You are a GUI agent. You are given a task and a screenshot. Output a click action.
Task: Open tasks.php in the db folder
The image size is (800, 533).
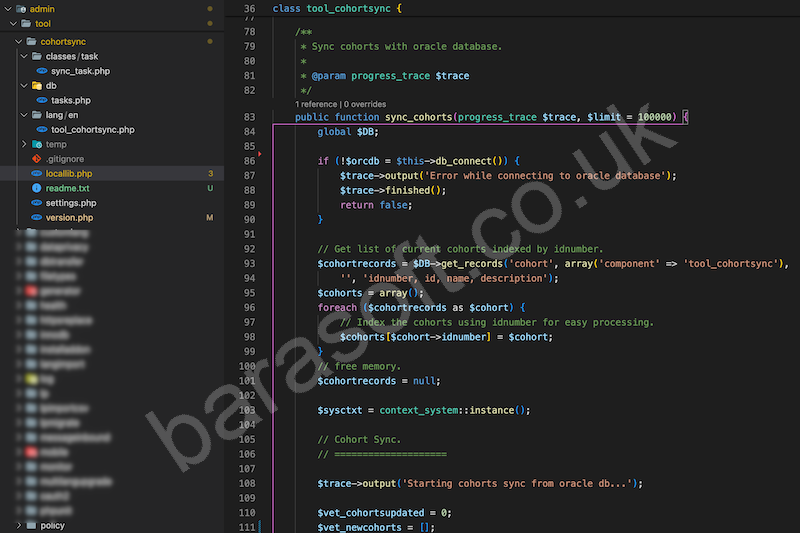pyautogui.click(x=70, y=100)
